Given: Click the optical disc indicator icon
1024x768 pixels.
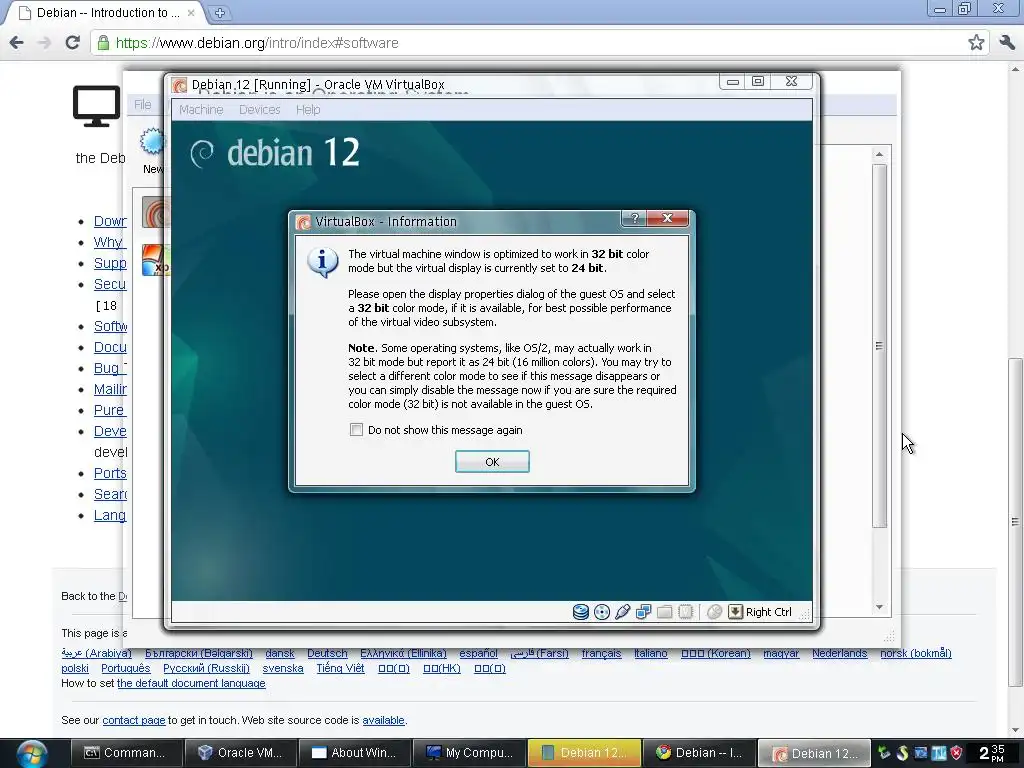Looking at the screenshot, I should (x=601, y=612).
